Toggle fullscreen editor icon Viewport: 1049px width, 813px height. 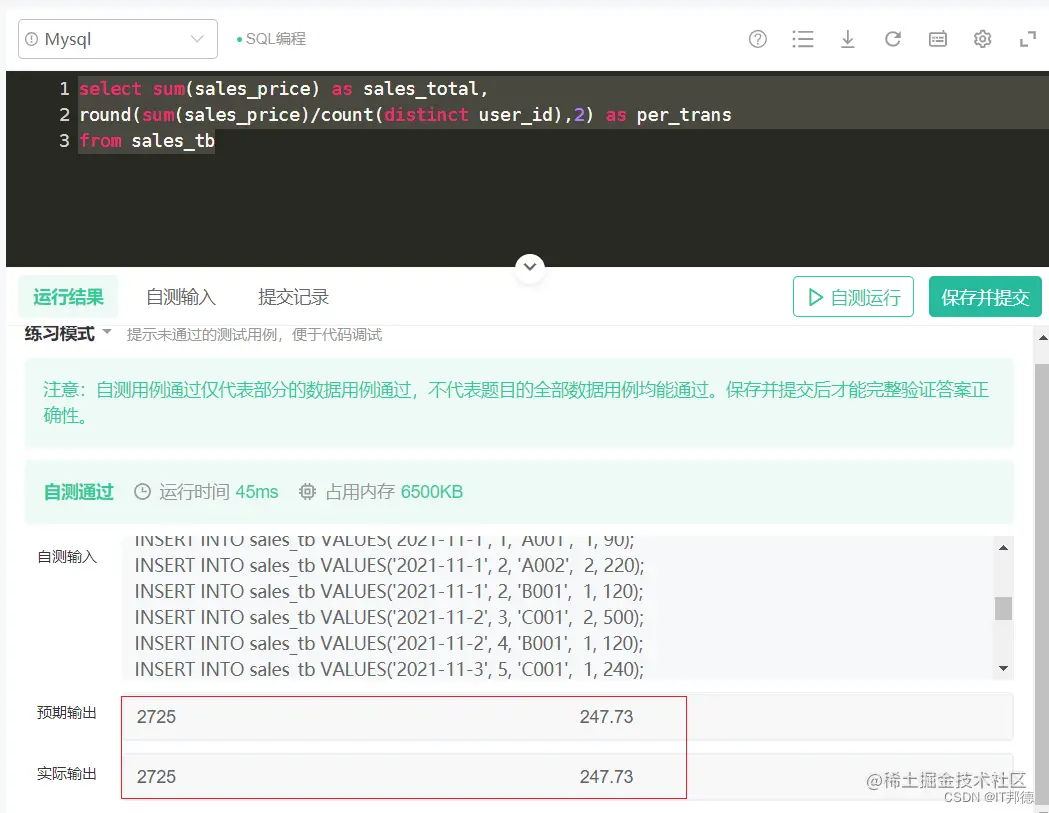point(1028,39)
